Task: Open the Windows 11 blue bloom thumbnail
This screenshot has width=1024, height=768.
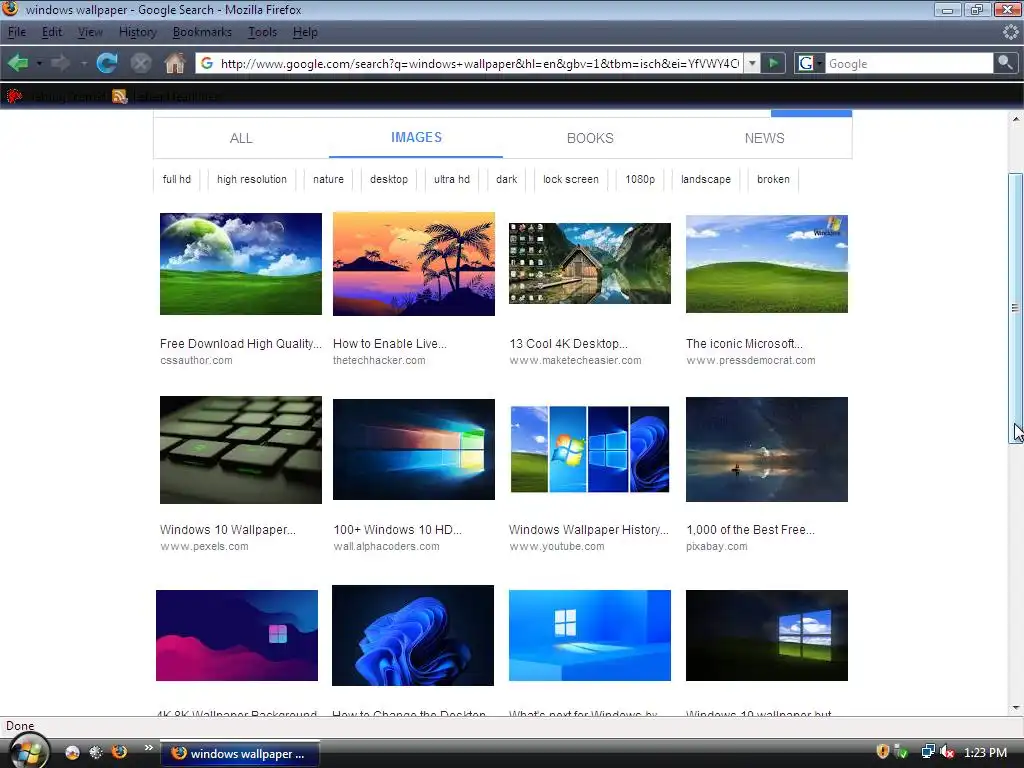Action: tap(413, 635)
